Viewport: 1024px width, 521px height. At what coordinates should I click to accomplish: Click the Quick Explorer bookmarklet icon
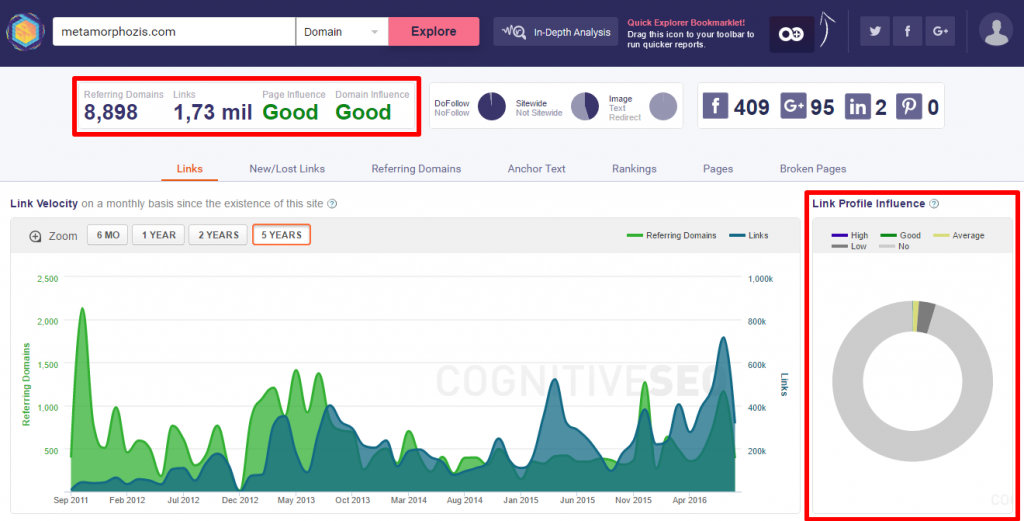click(792, 34)
